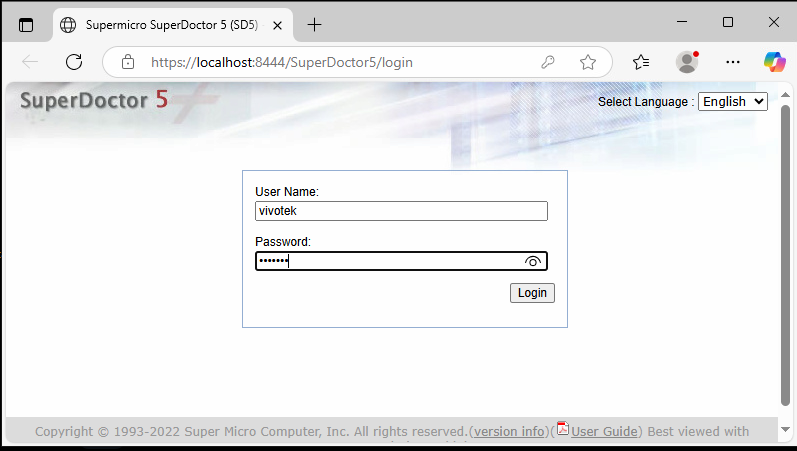Go back with the browser back arrow
This screenshot has height=451, width=797.
click(30, 62)
